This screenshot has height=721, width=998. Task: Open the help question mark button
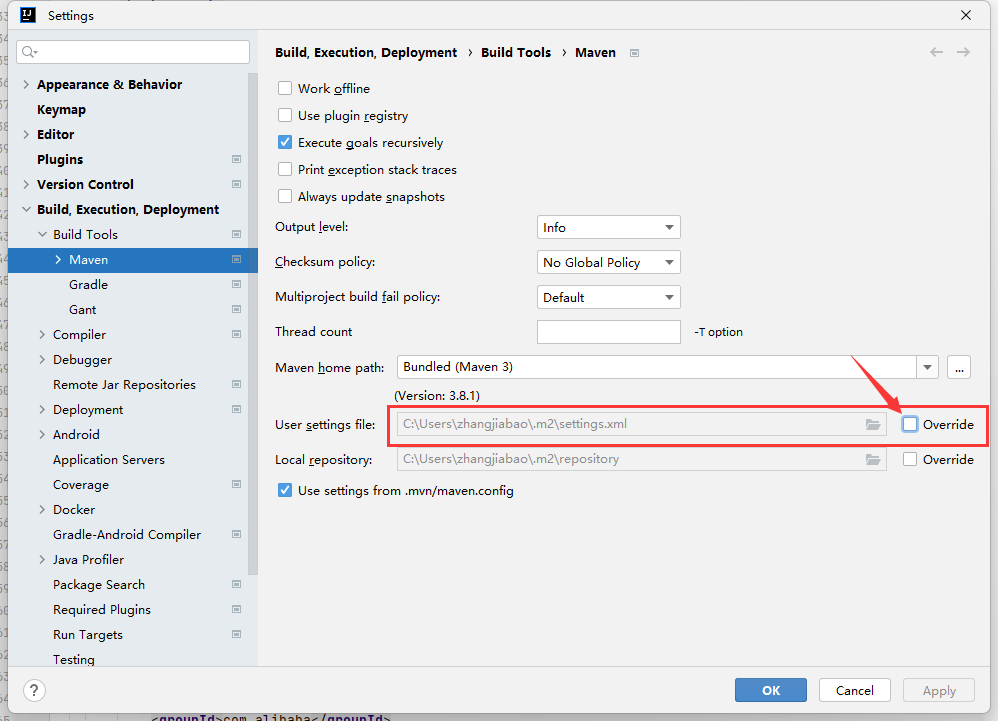[x=34, y=690]
